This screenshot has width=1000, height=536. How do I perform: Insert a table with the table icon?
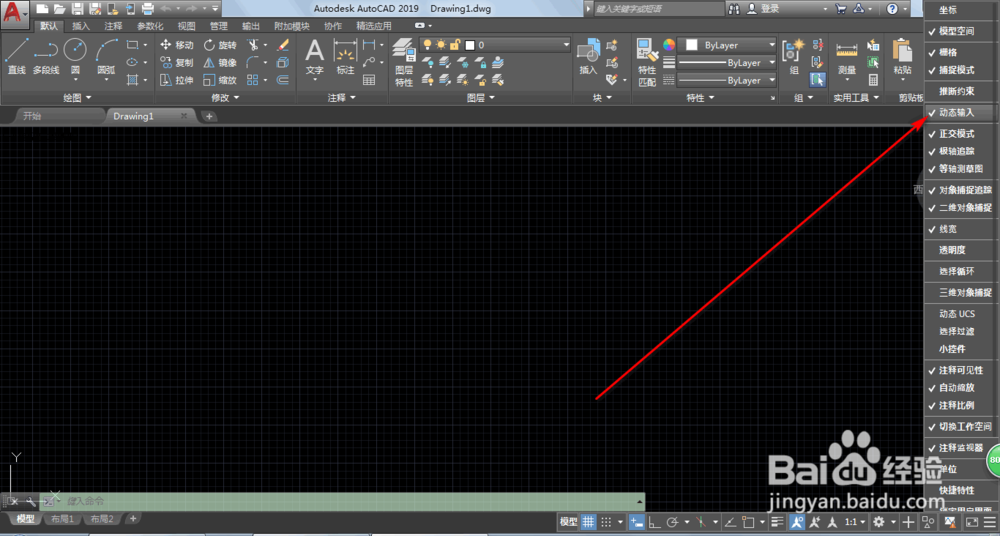(x=369, y=80)
